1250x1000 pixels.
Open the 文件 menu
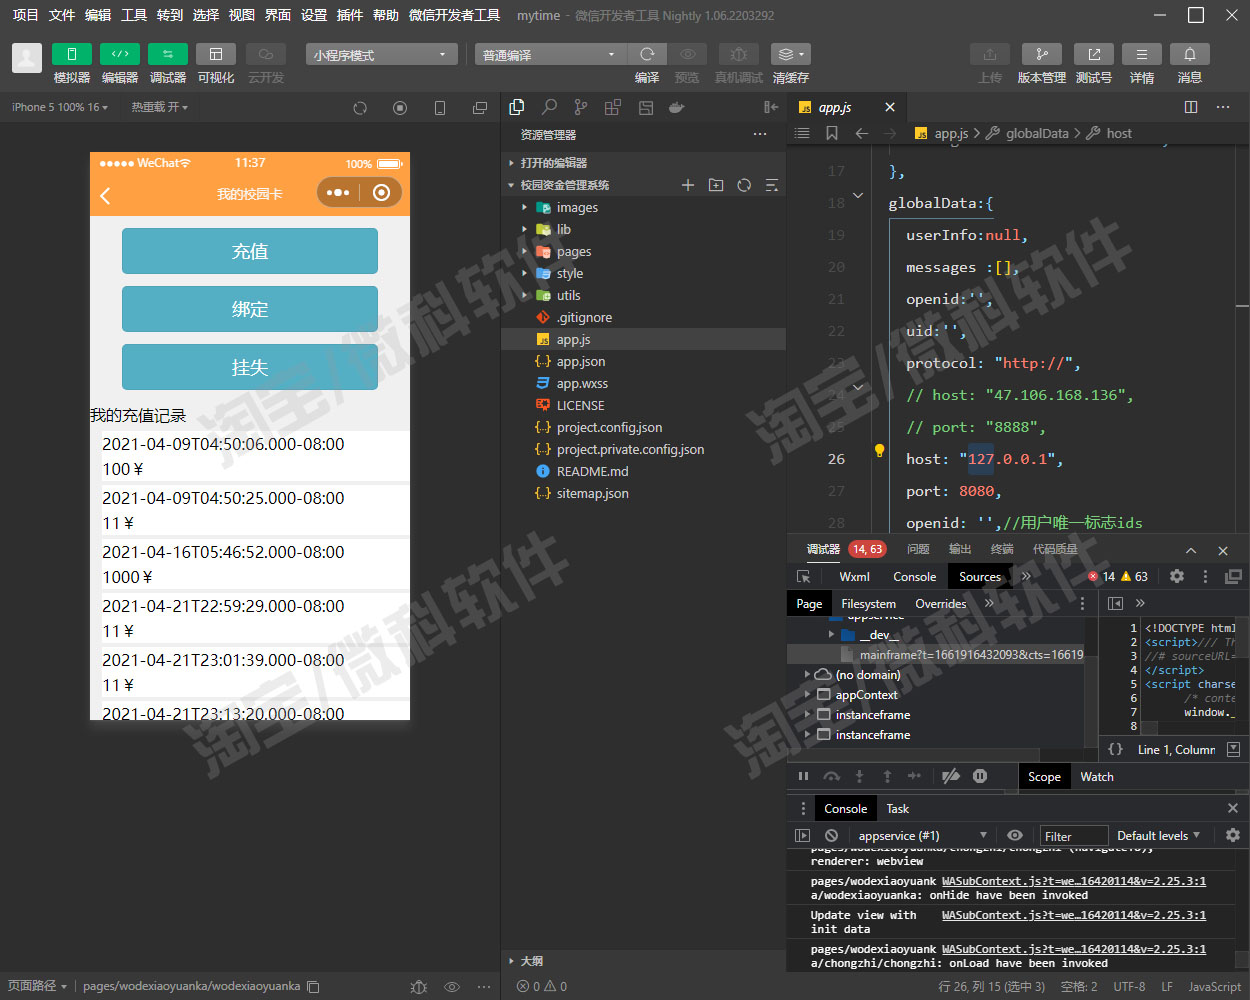62,15
